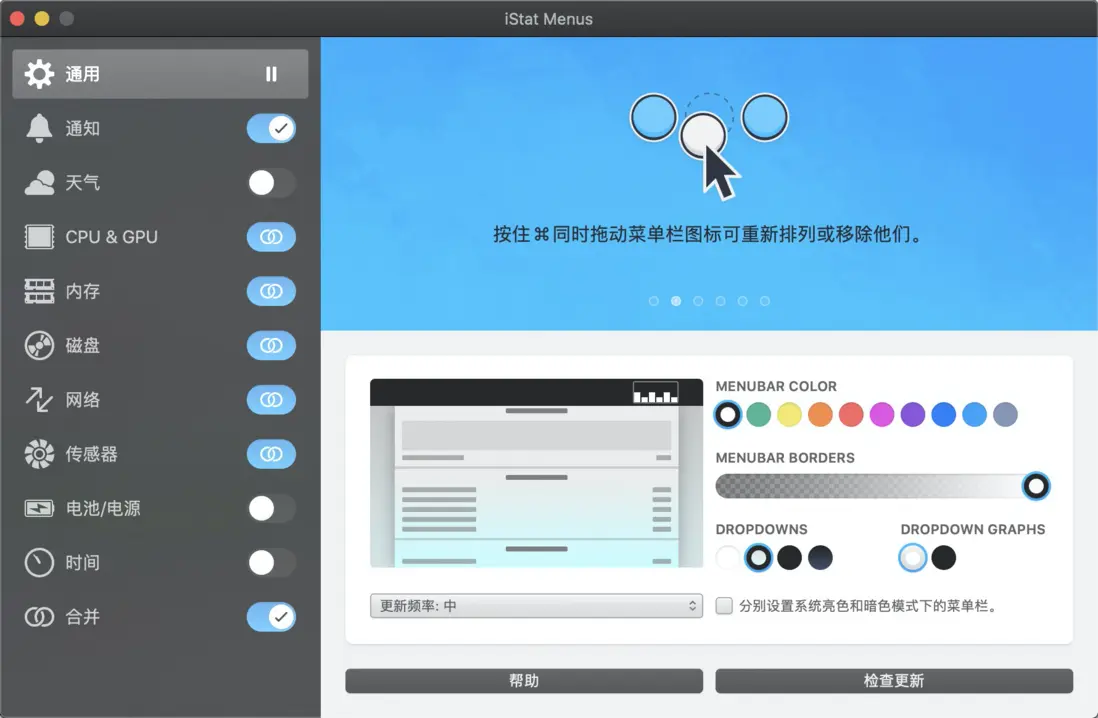Toggle the 网络 combined switch
Screen dimensions: 1098x718
271,399
